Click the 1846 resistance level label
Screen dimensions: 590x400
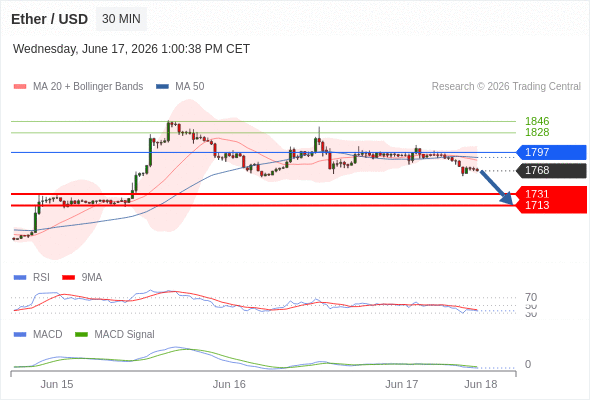537,121
